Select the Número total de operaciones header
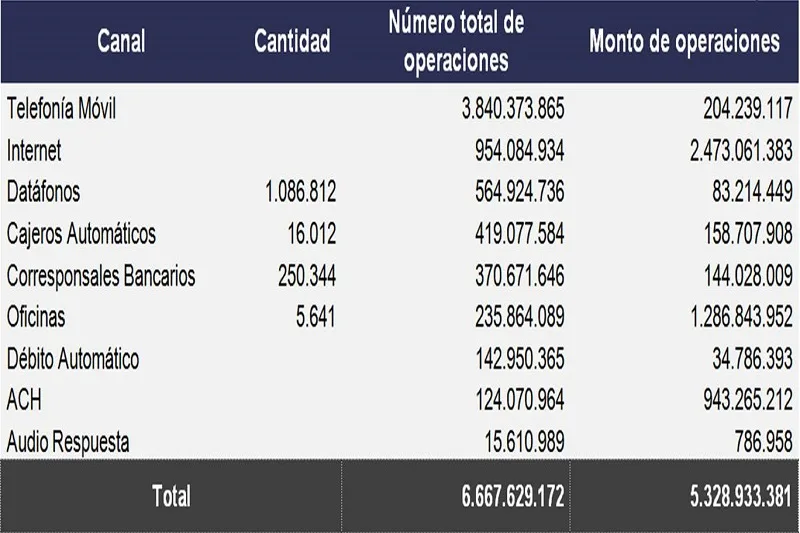 [456, 41]
